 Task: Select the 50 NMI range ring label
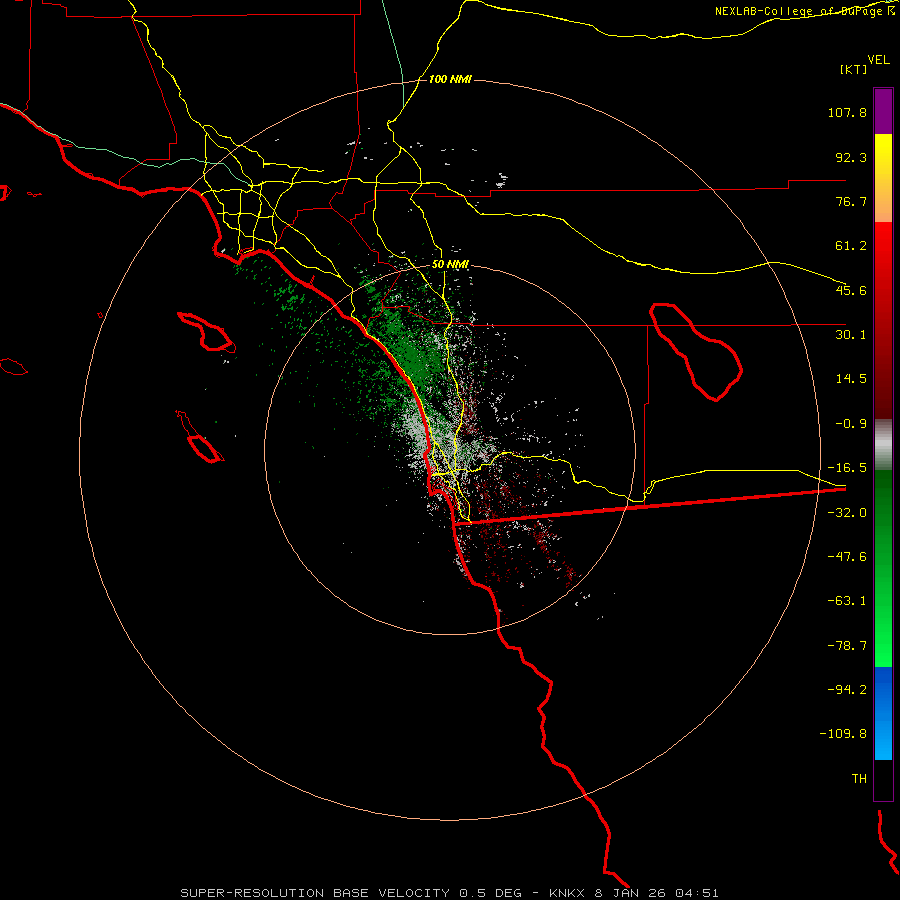click(450, 264)
